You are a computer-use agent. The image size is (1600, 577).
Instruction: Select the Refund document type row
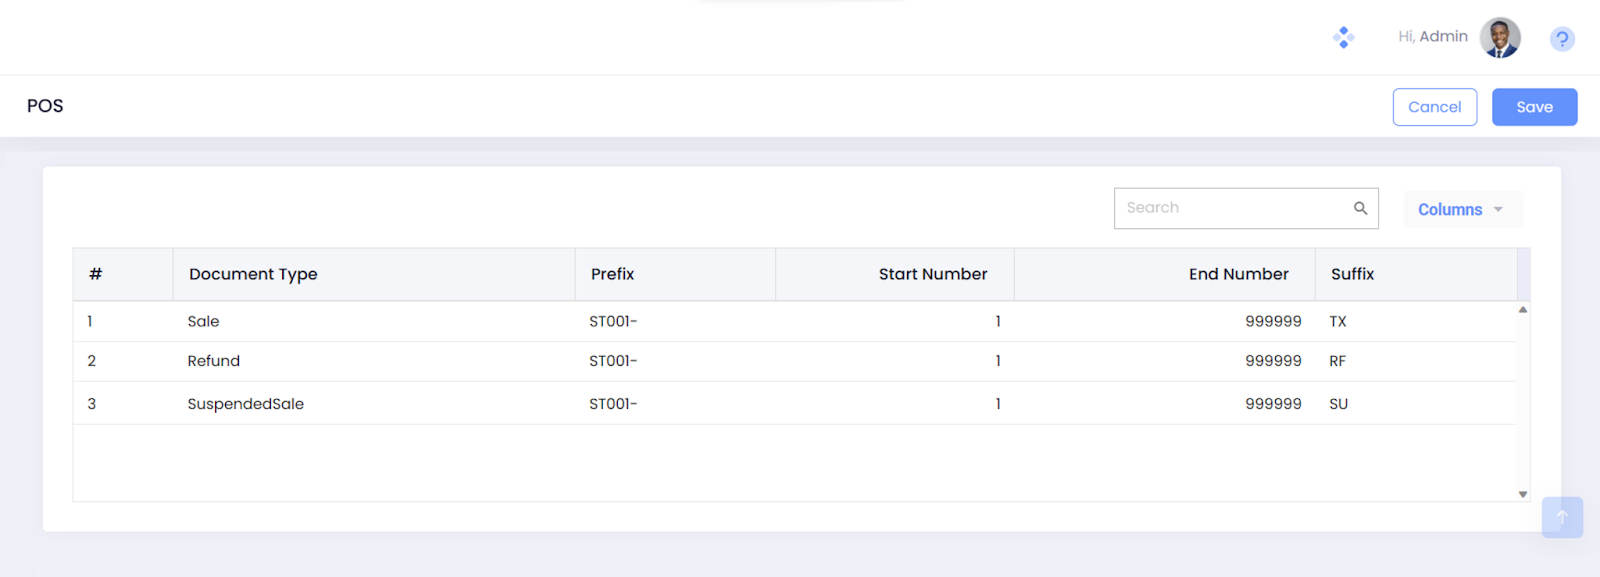point(213,361)
